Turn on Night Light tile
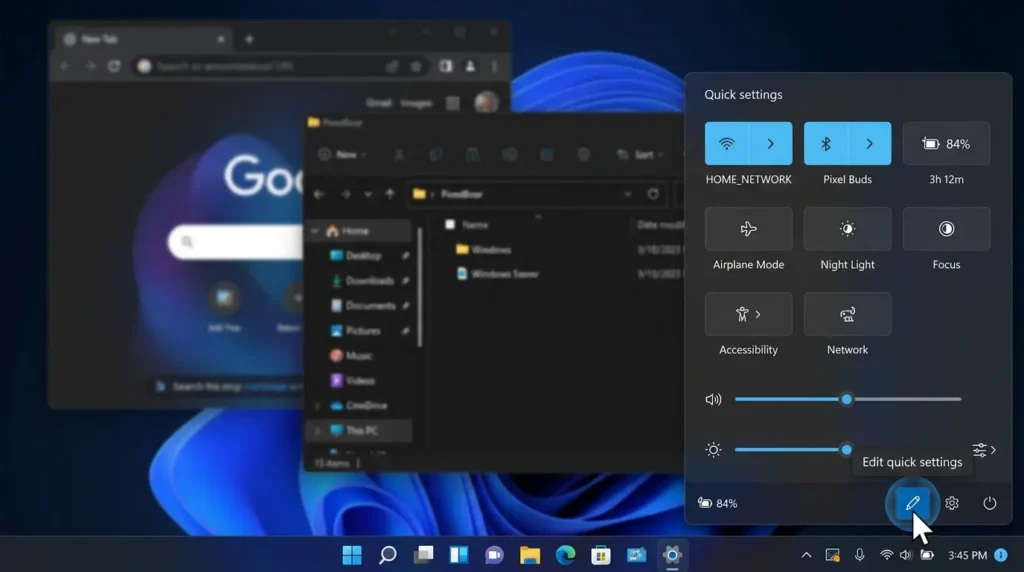Viewport: 1024px width, 572px height. (847, 229)
